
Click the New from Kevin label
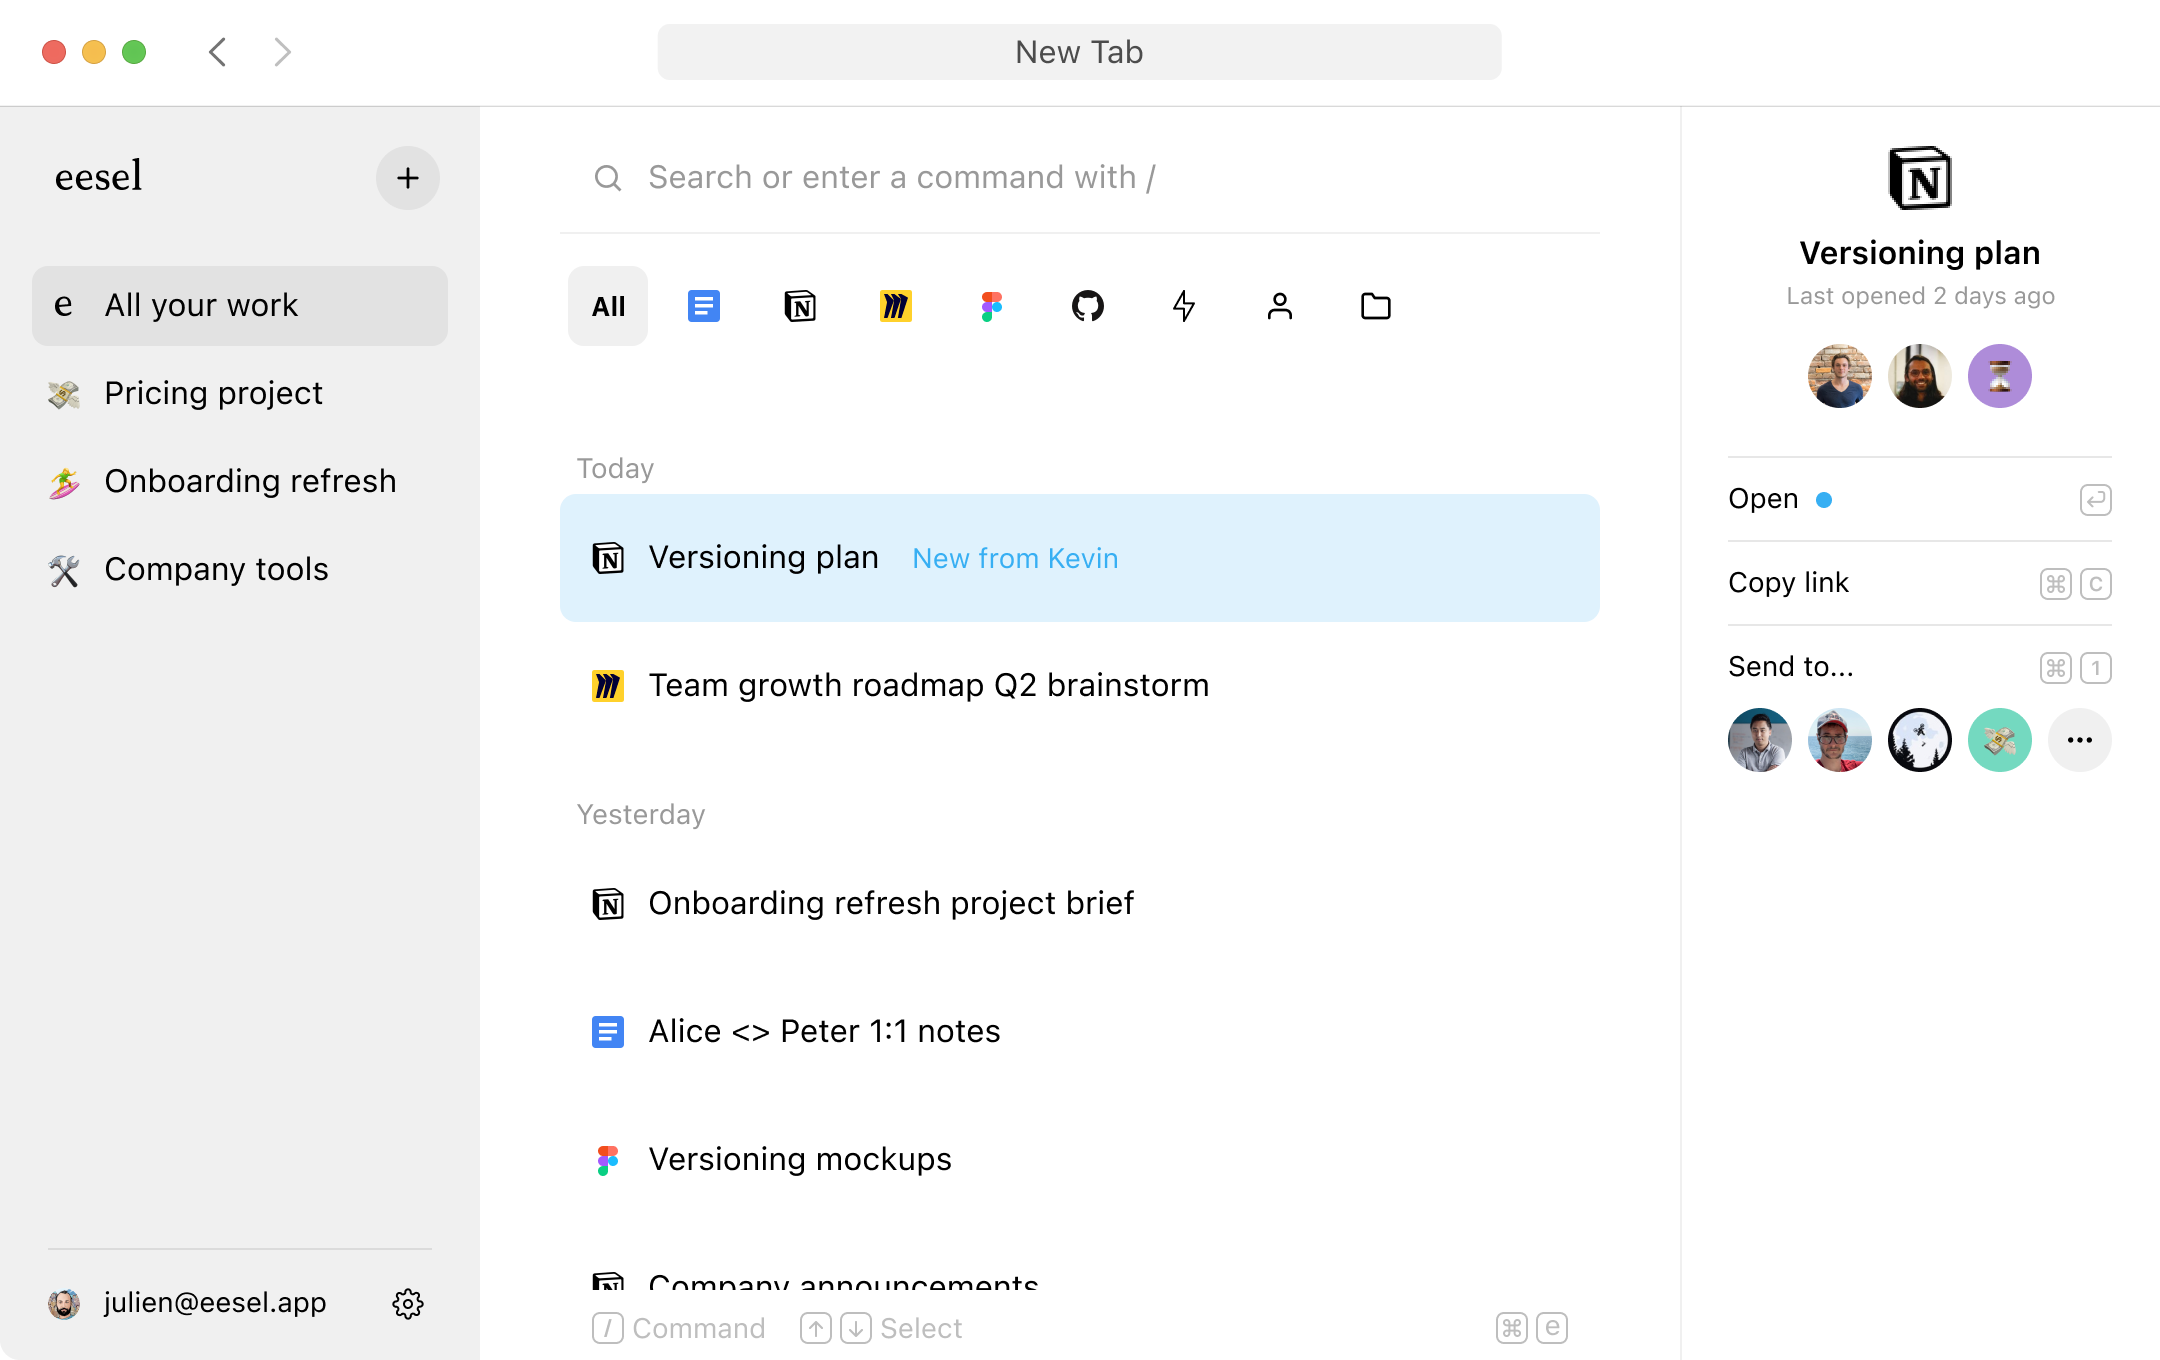tap(1015, 558)
